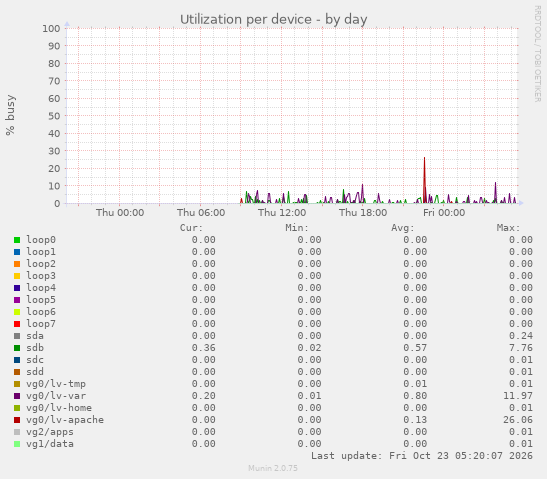Click vg0/lv-var max value 11.97

click(x=518, y=396)
